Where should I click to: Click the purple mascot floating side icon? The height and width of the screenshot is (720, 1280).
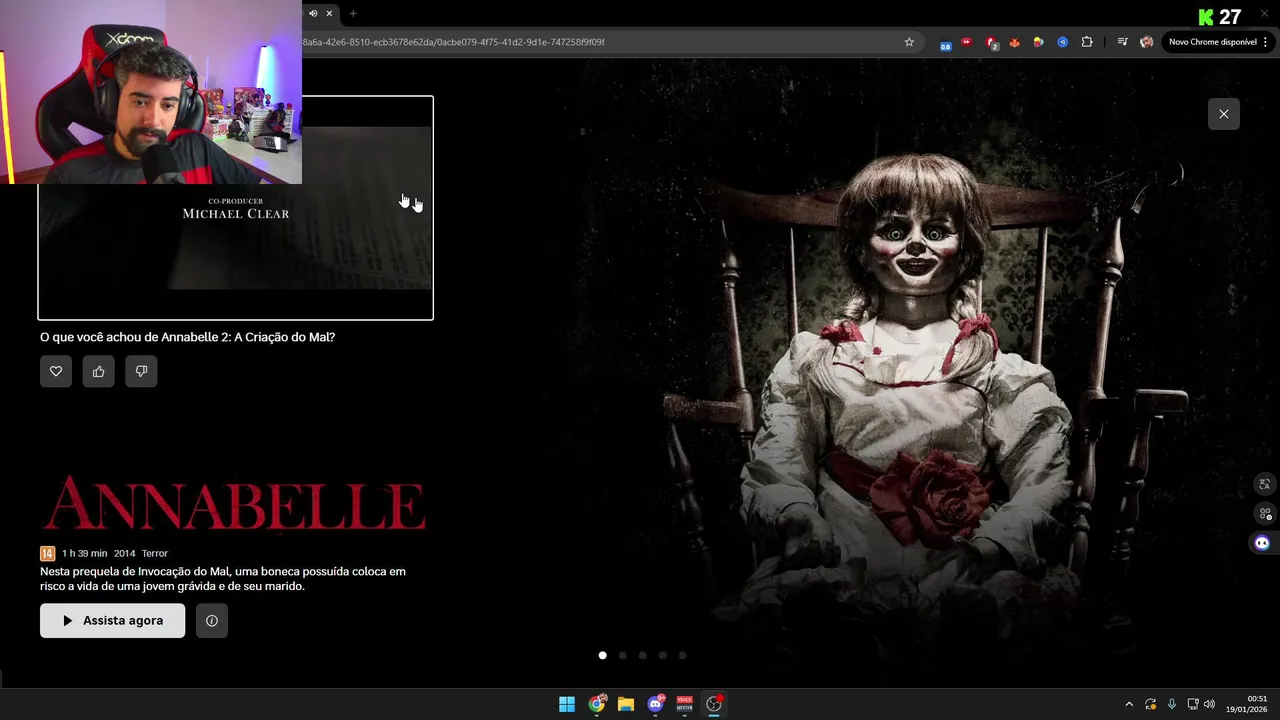pos(1262,543)
